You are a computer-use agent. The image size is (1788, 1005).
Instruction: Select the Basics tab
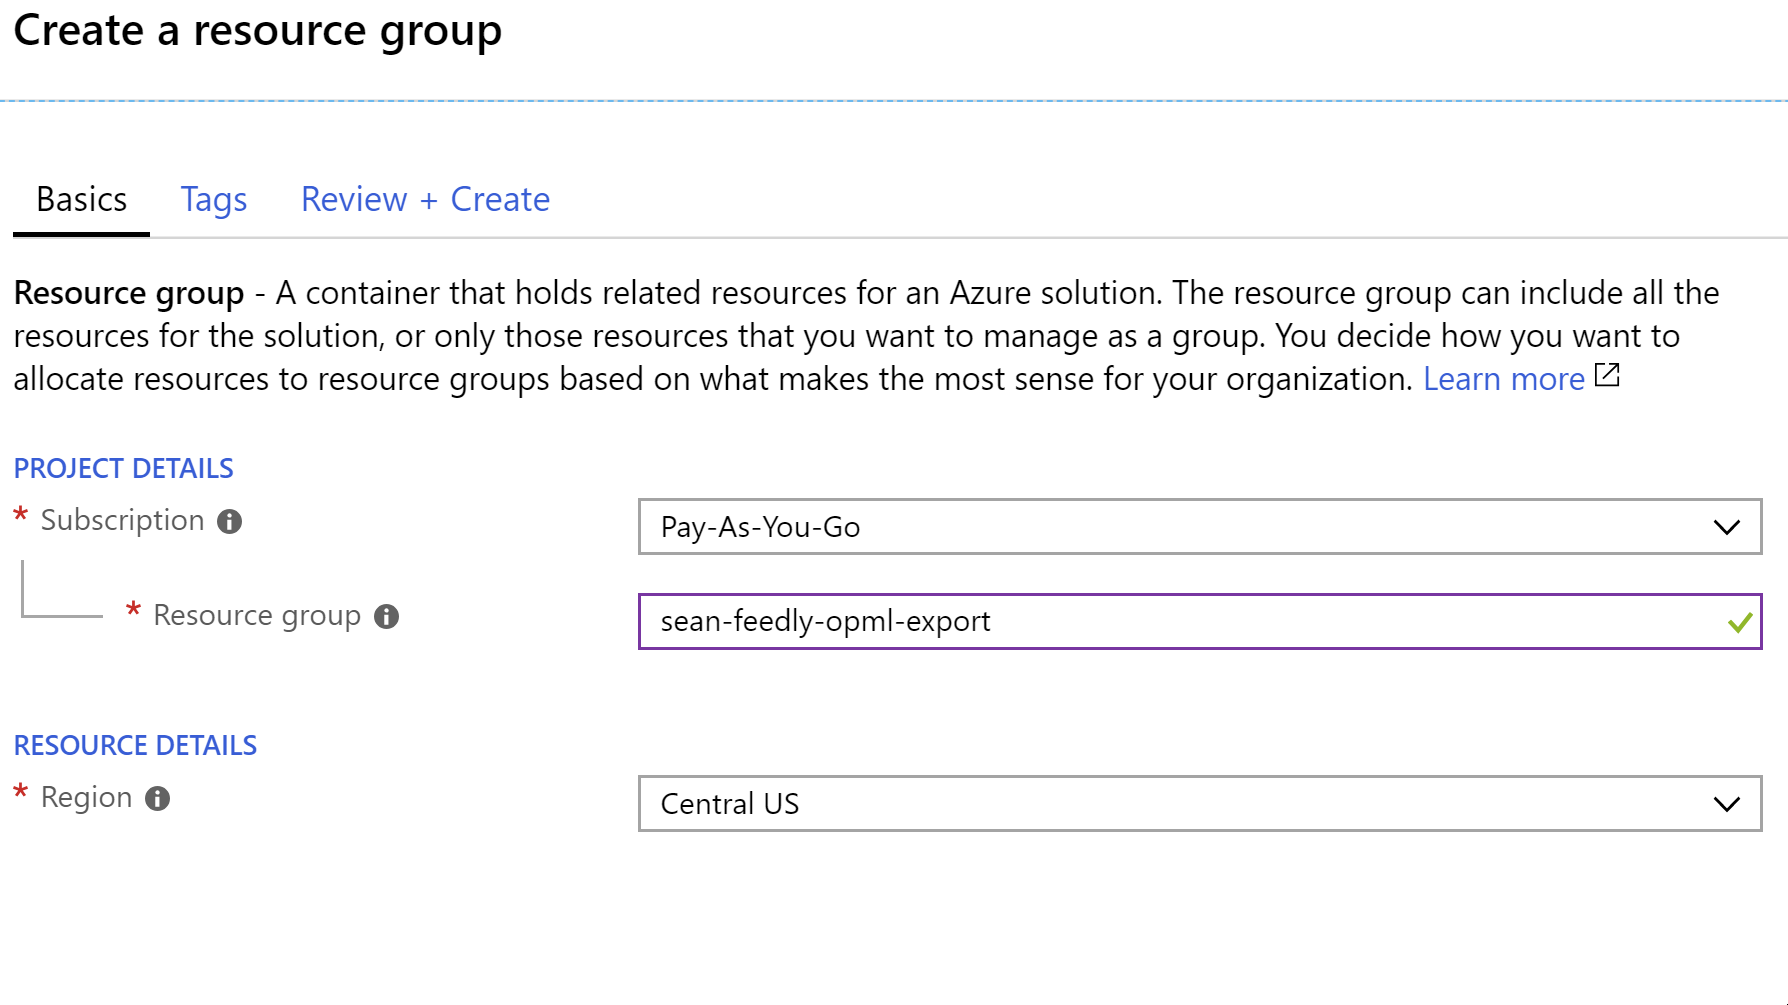(80, 199)
